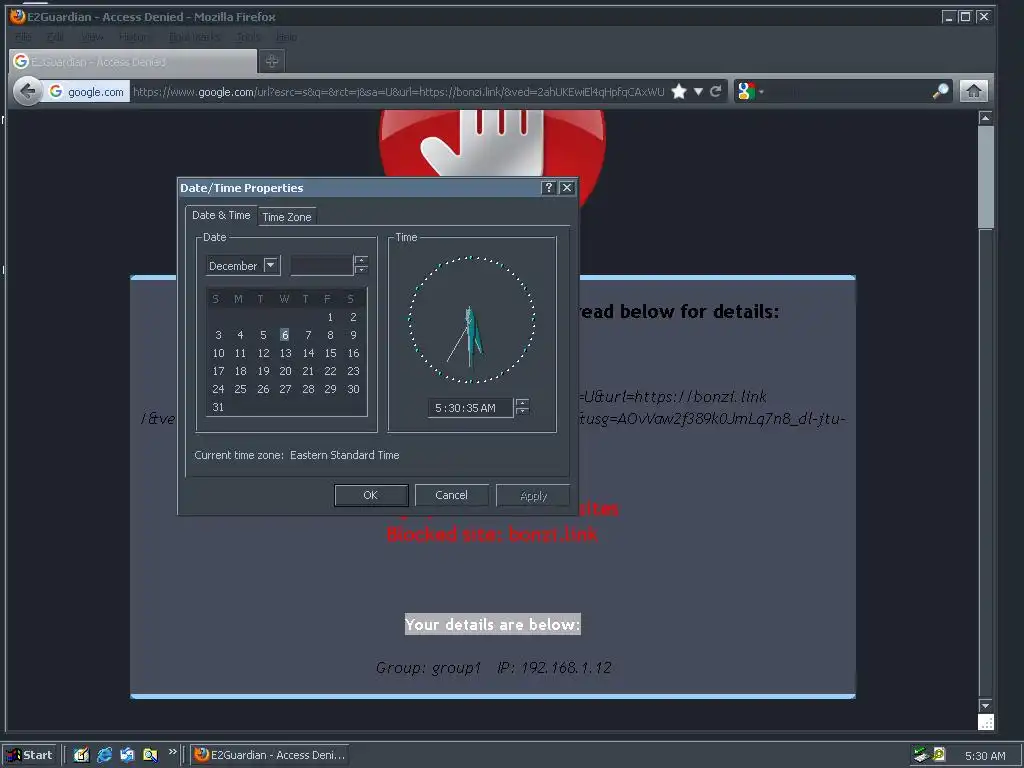Click the Firefox logo in the title bar
Screen dimensions: 1024x768
click(x=17, y=16)
